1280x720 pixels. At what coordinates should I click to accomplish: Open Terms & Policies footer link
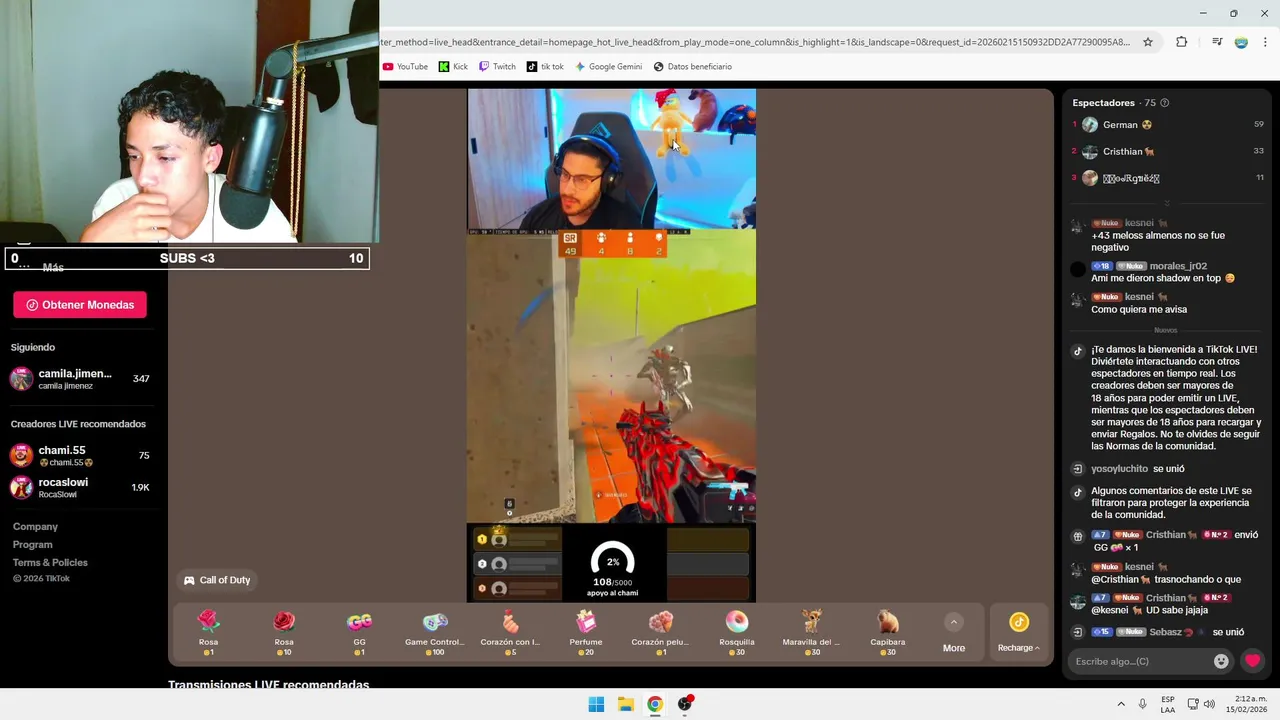50,563
